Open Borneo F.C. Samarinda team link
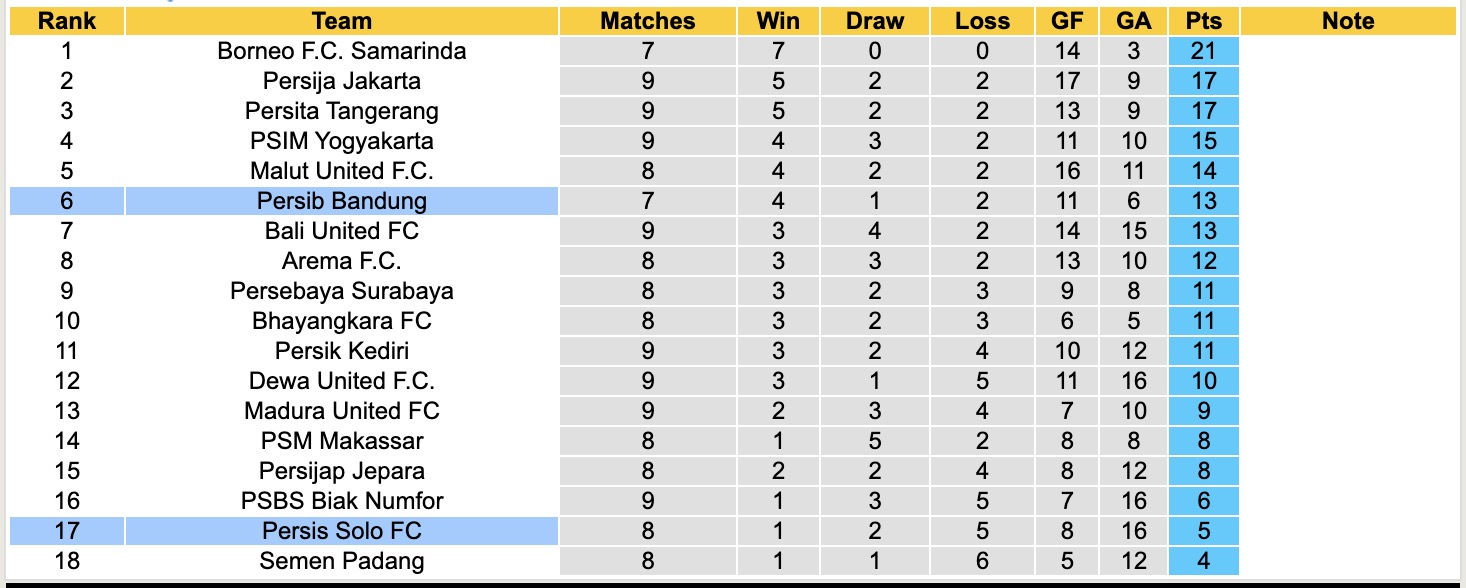Image resolution: width=1466 pixels, height=588 pixels. [341, 51]
